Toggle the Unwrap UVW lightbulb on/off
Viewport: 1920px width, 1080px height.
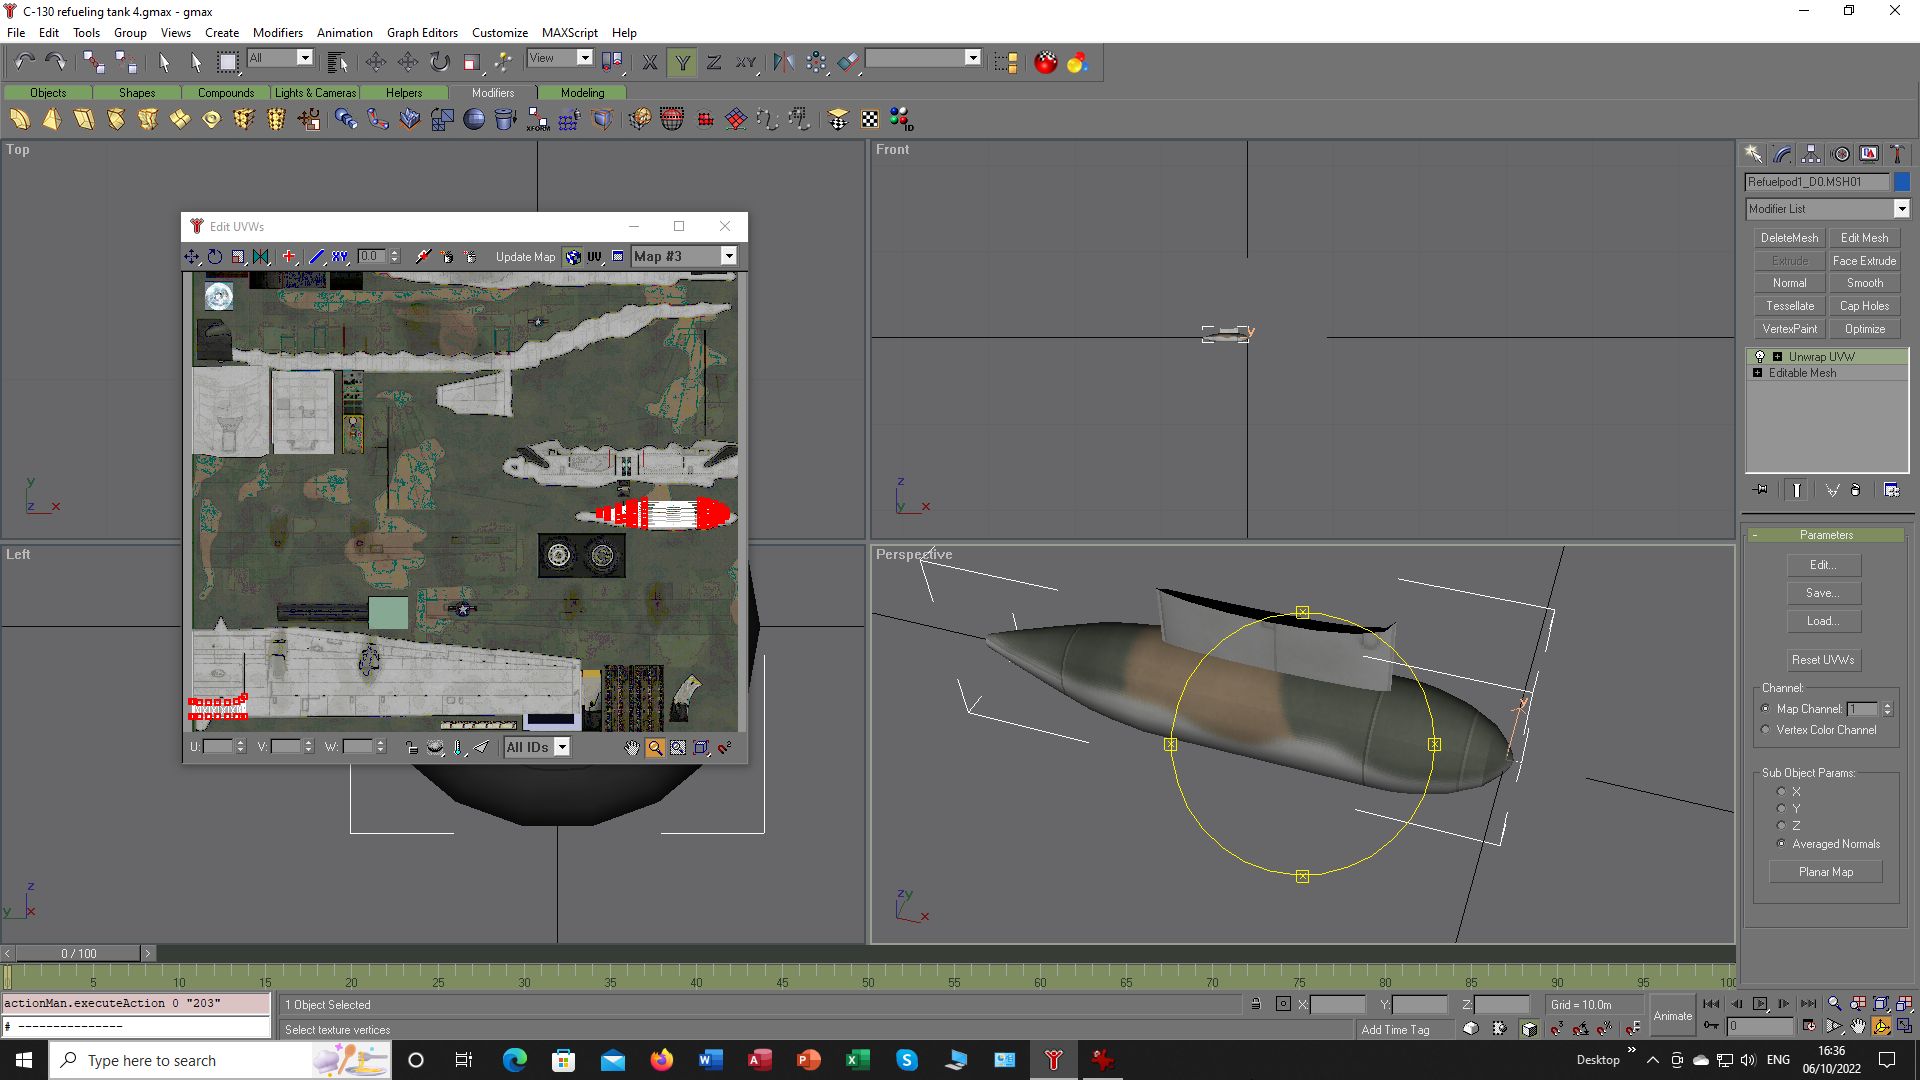(x=1760, y=357)
